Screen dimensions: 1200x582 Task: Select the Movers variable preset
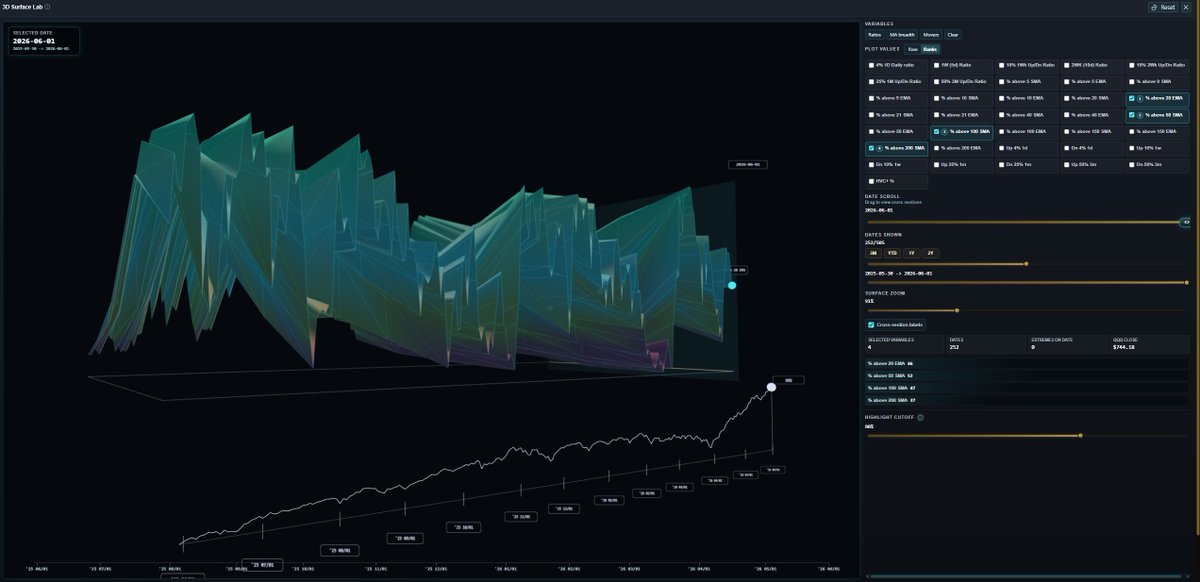[931, 34]
